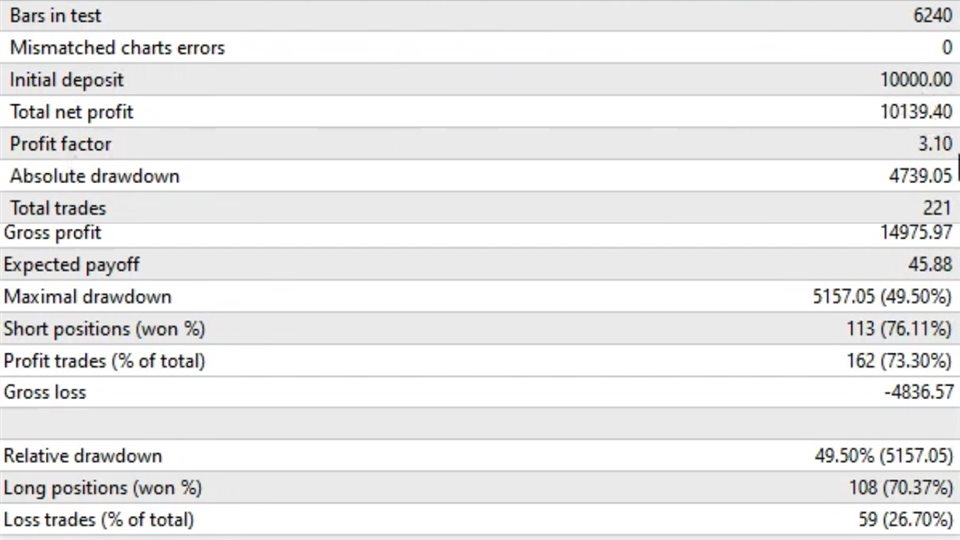Select the value 113 (76.11%)
960x540 pixels.
(899, 329)
